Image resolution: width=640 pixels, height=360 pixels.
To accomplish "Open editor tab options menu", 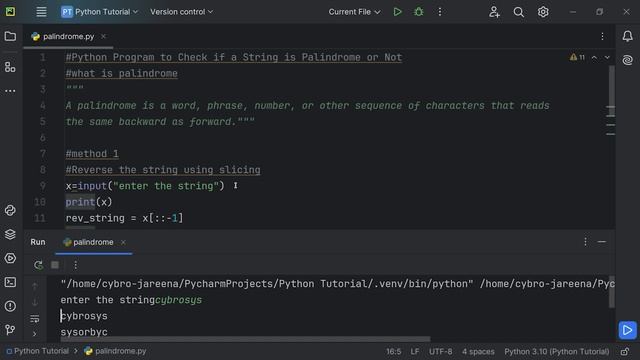I will [x=602, y=36].
